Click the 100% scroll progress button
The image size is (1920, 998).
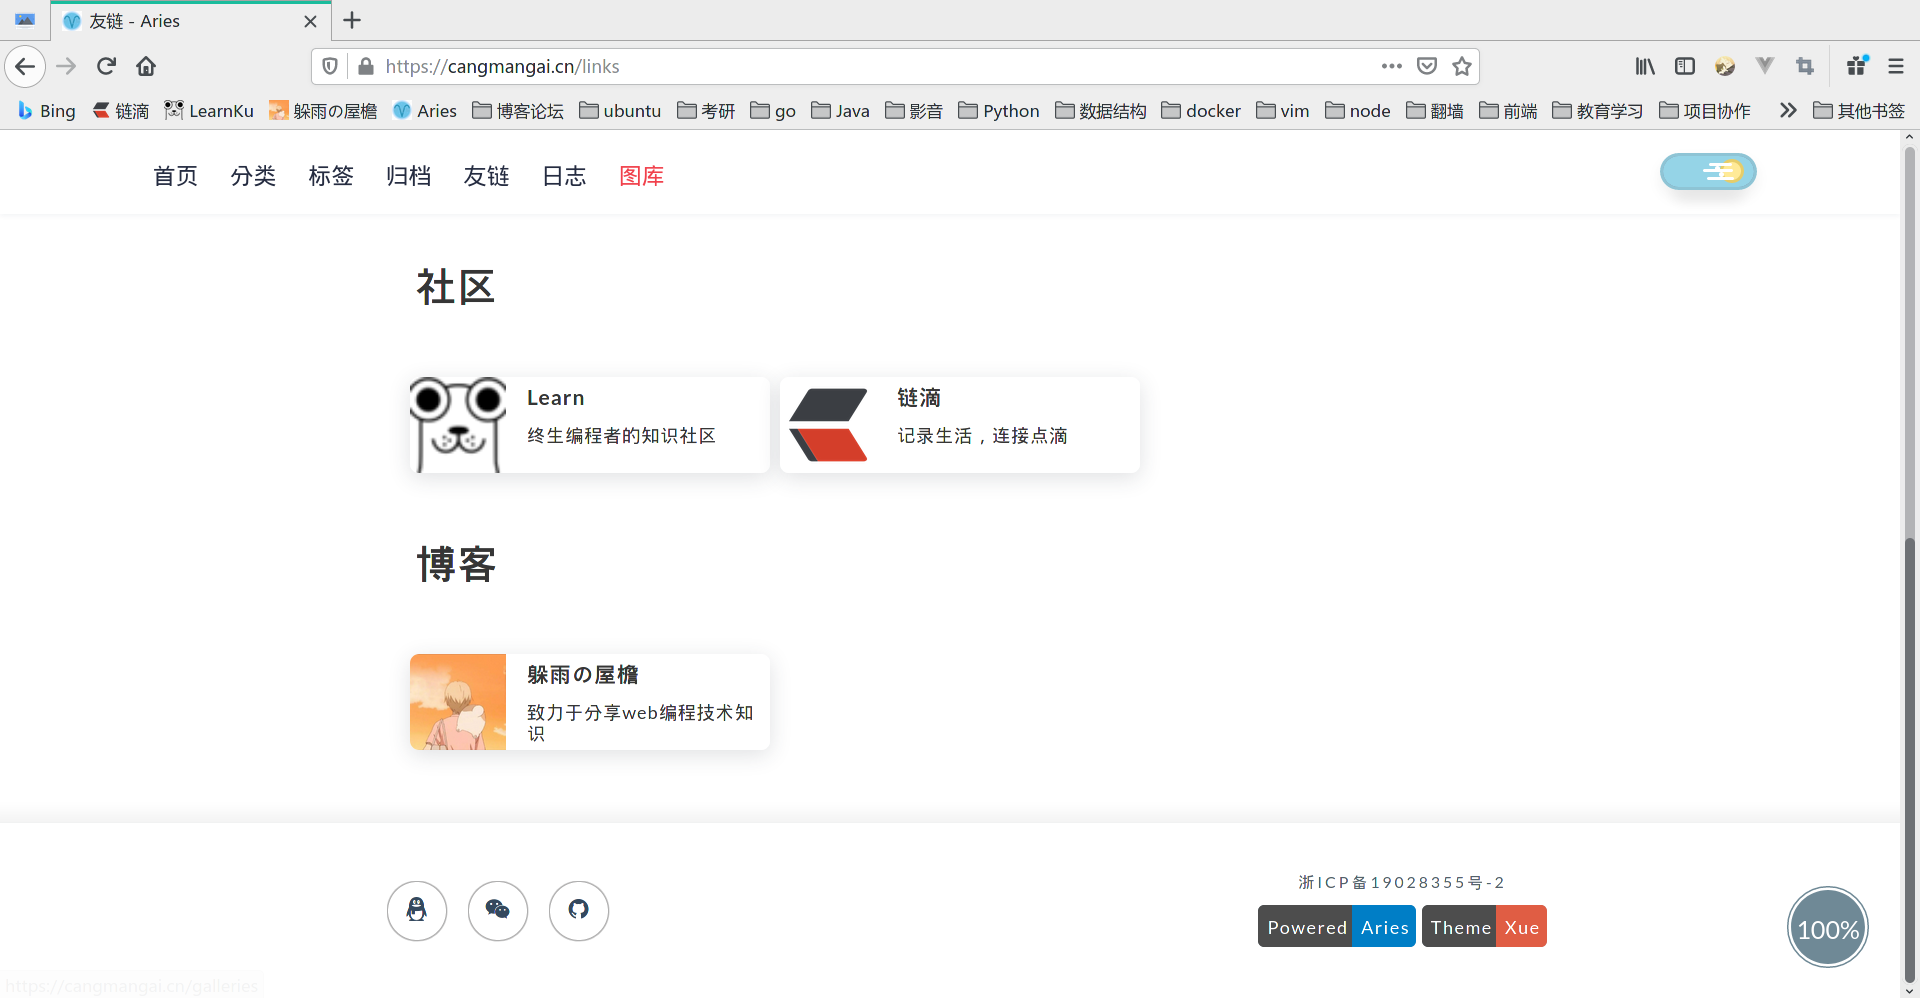(x=1828, y=928)
